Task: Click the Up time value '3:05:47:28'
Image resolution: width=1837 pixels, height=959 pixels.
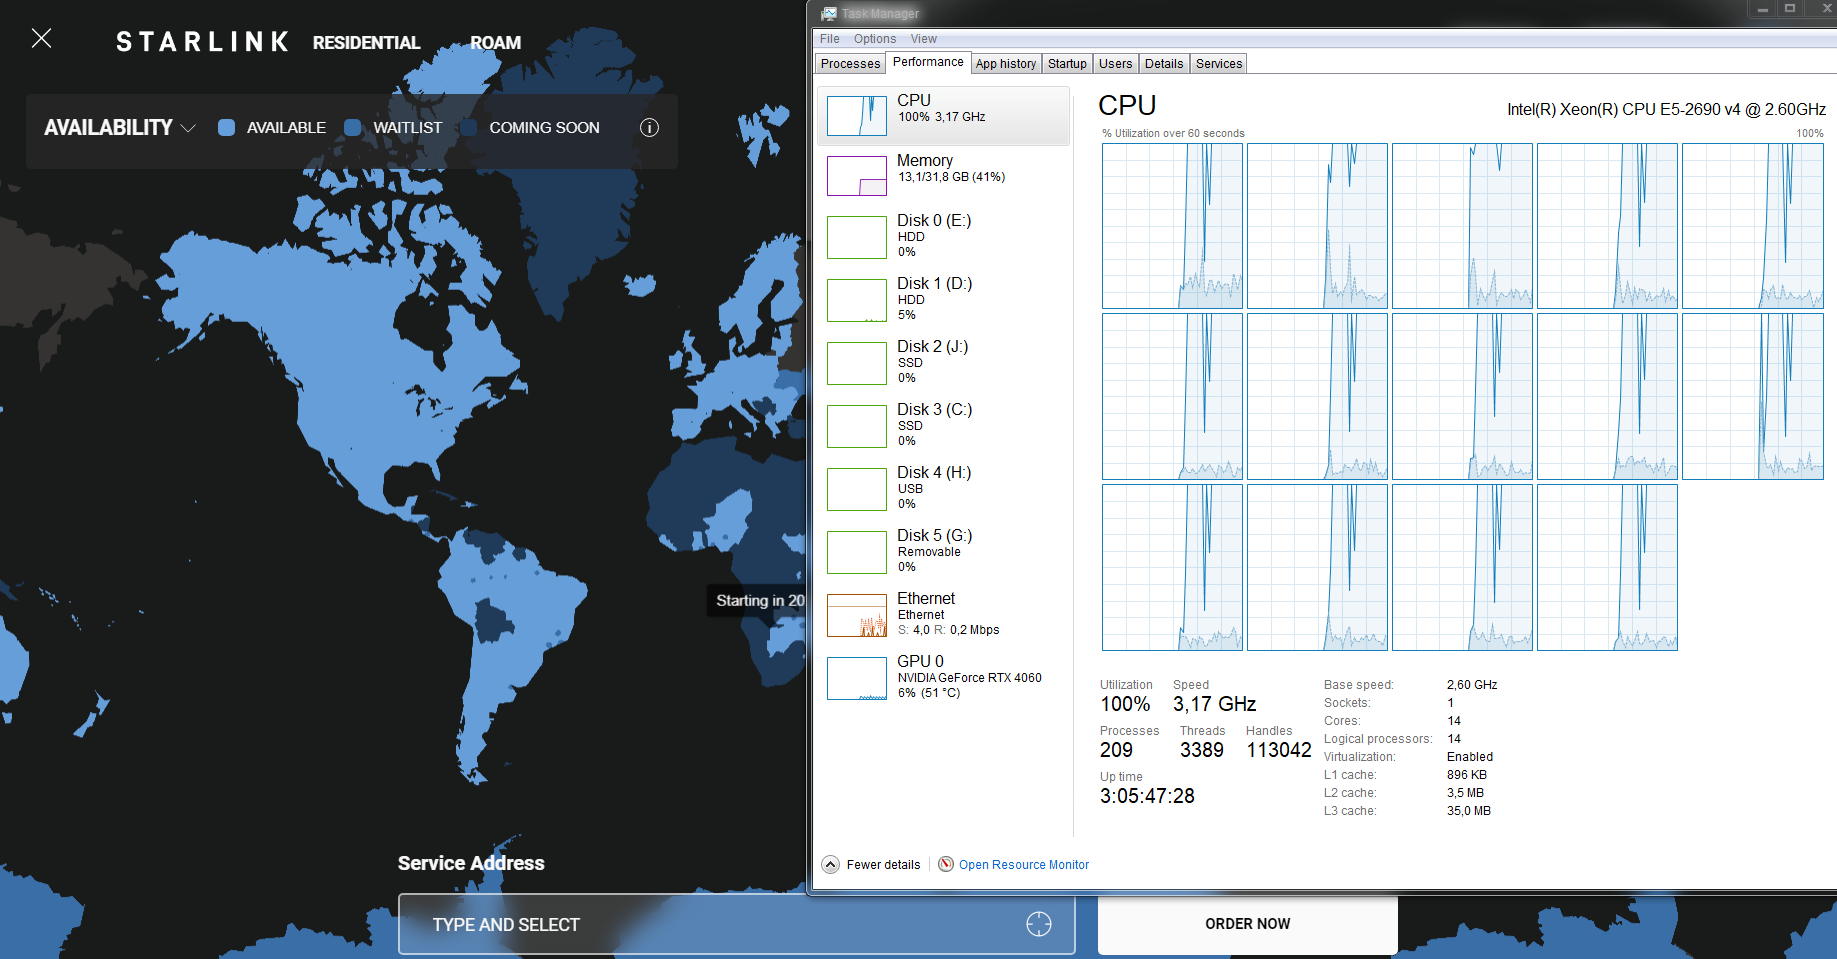Action: tap(1147, 796)
